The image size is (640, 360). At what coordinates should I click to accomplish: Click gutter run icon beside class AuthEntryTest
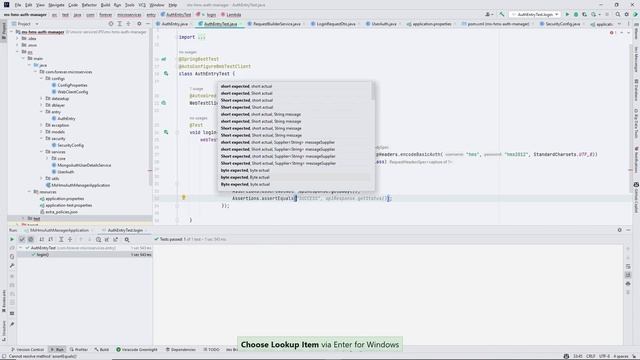pos(166,73)
